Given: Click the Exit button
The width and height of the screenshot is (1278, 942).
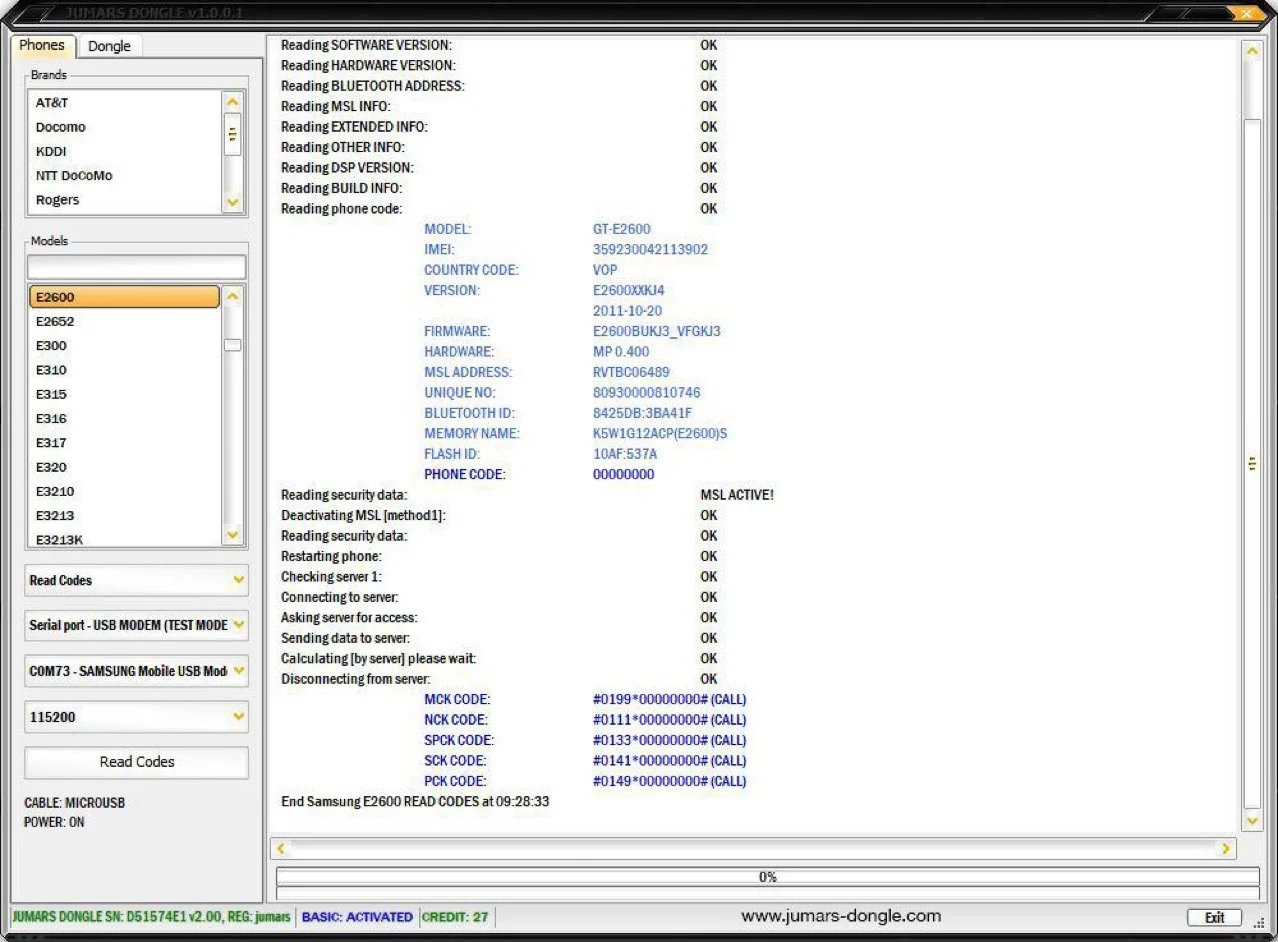Looking at the screenshot, I should (1214, 917).
